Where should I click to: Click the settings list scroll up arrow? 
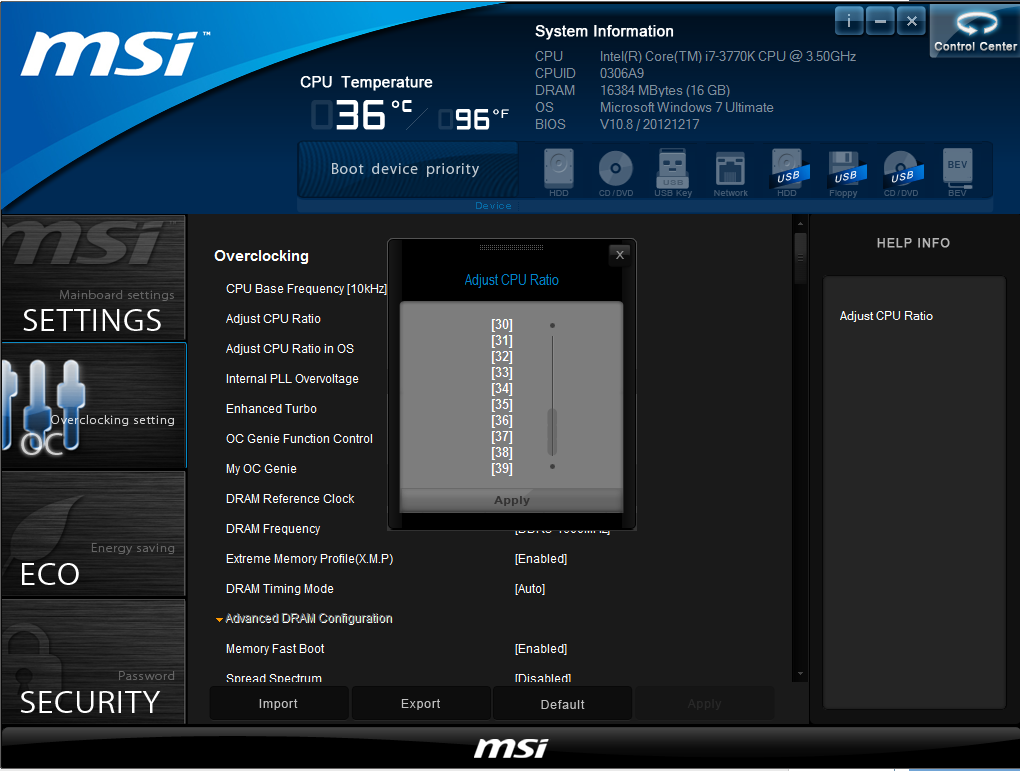[800, 224]
